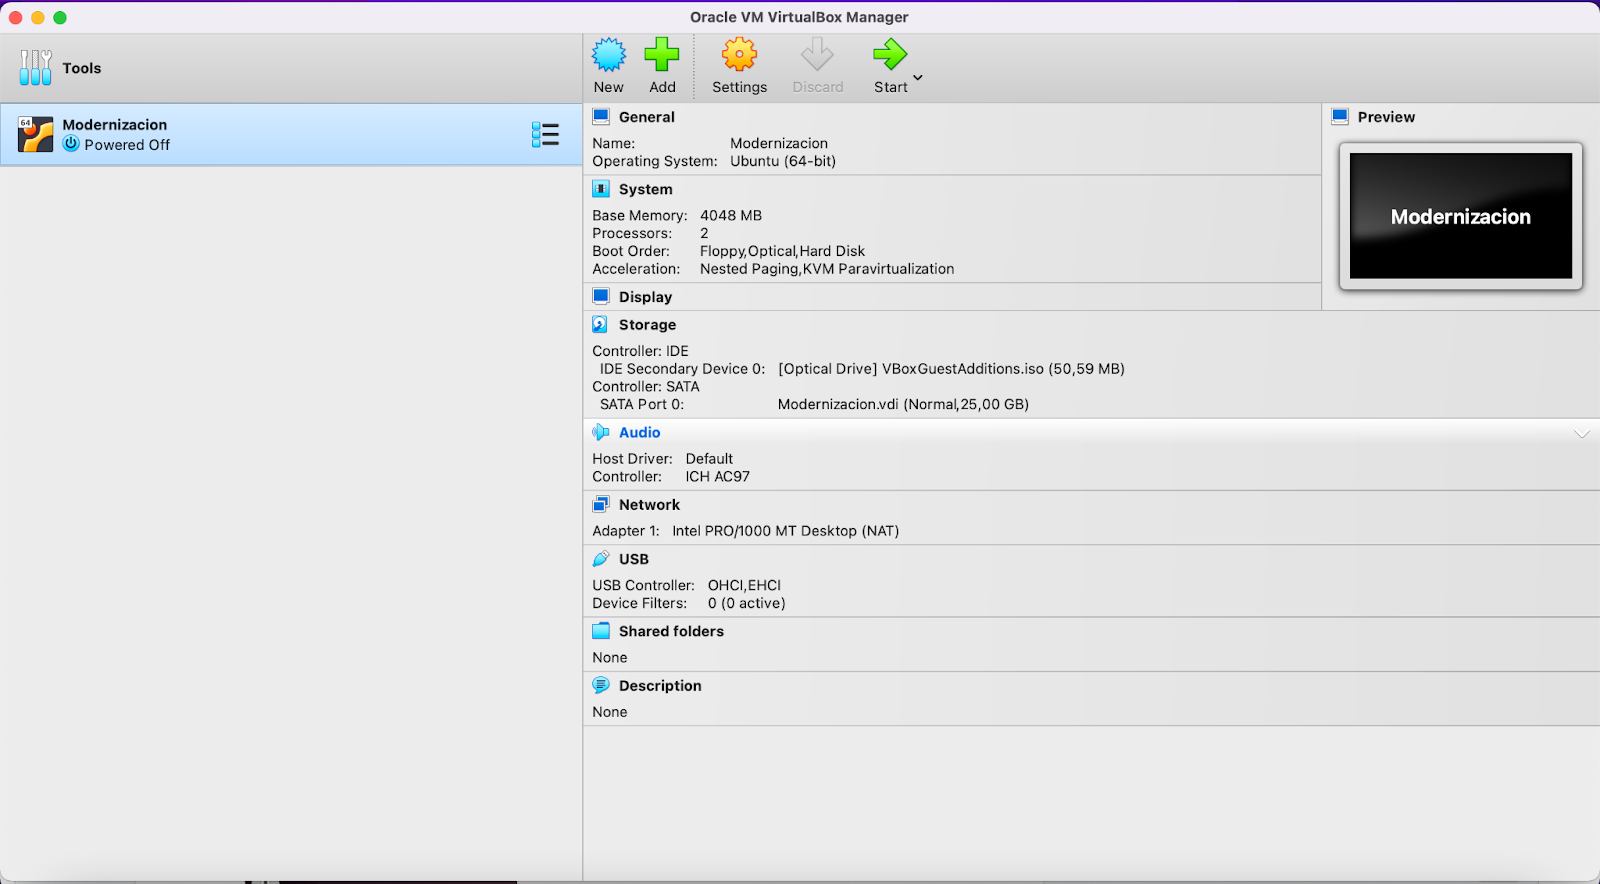
Task: Zoom the window with green button
Action: tap(60, 17)
